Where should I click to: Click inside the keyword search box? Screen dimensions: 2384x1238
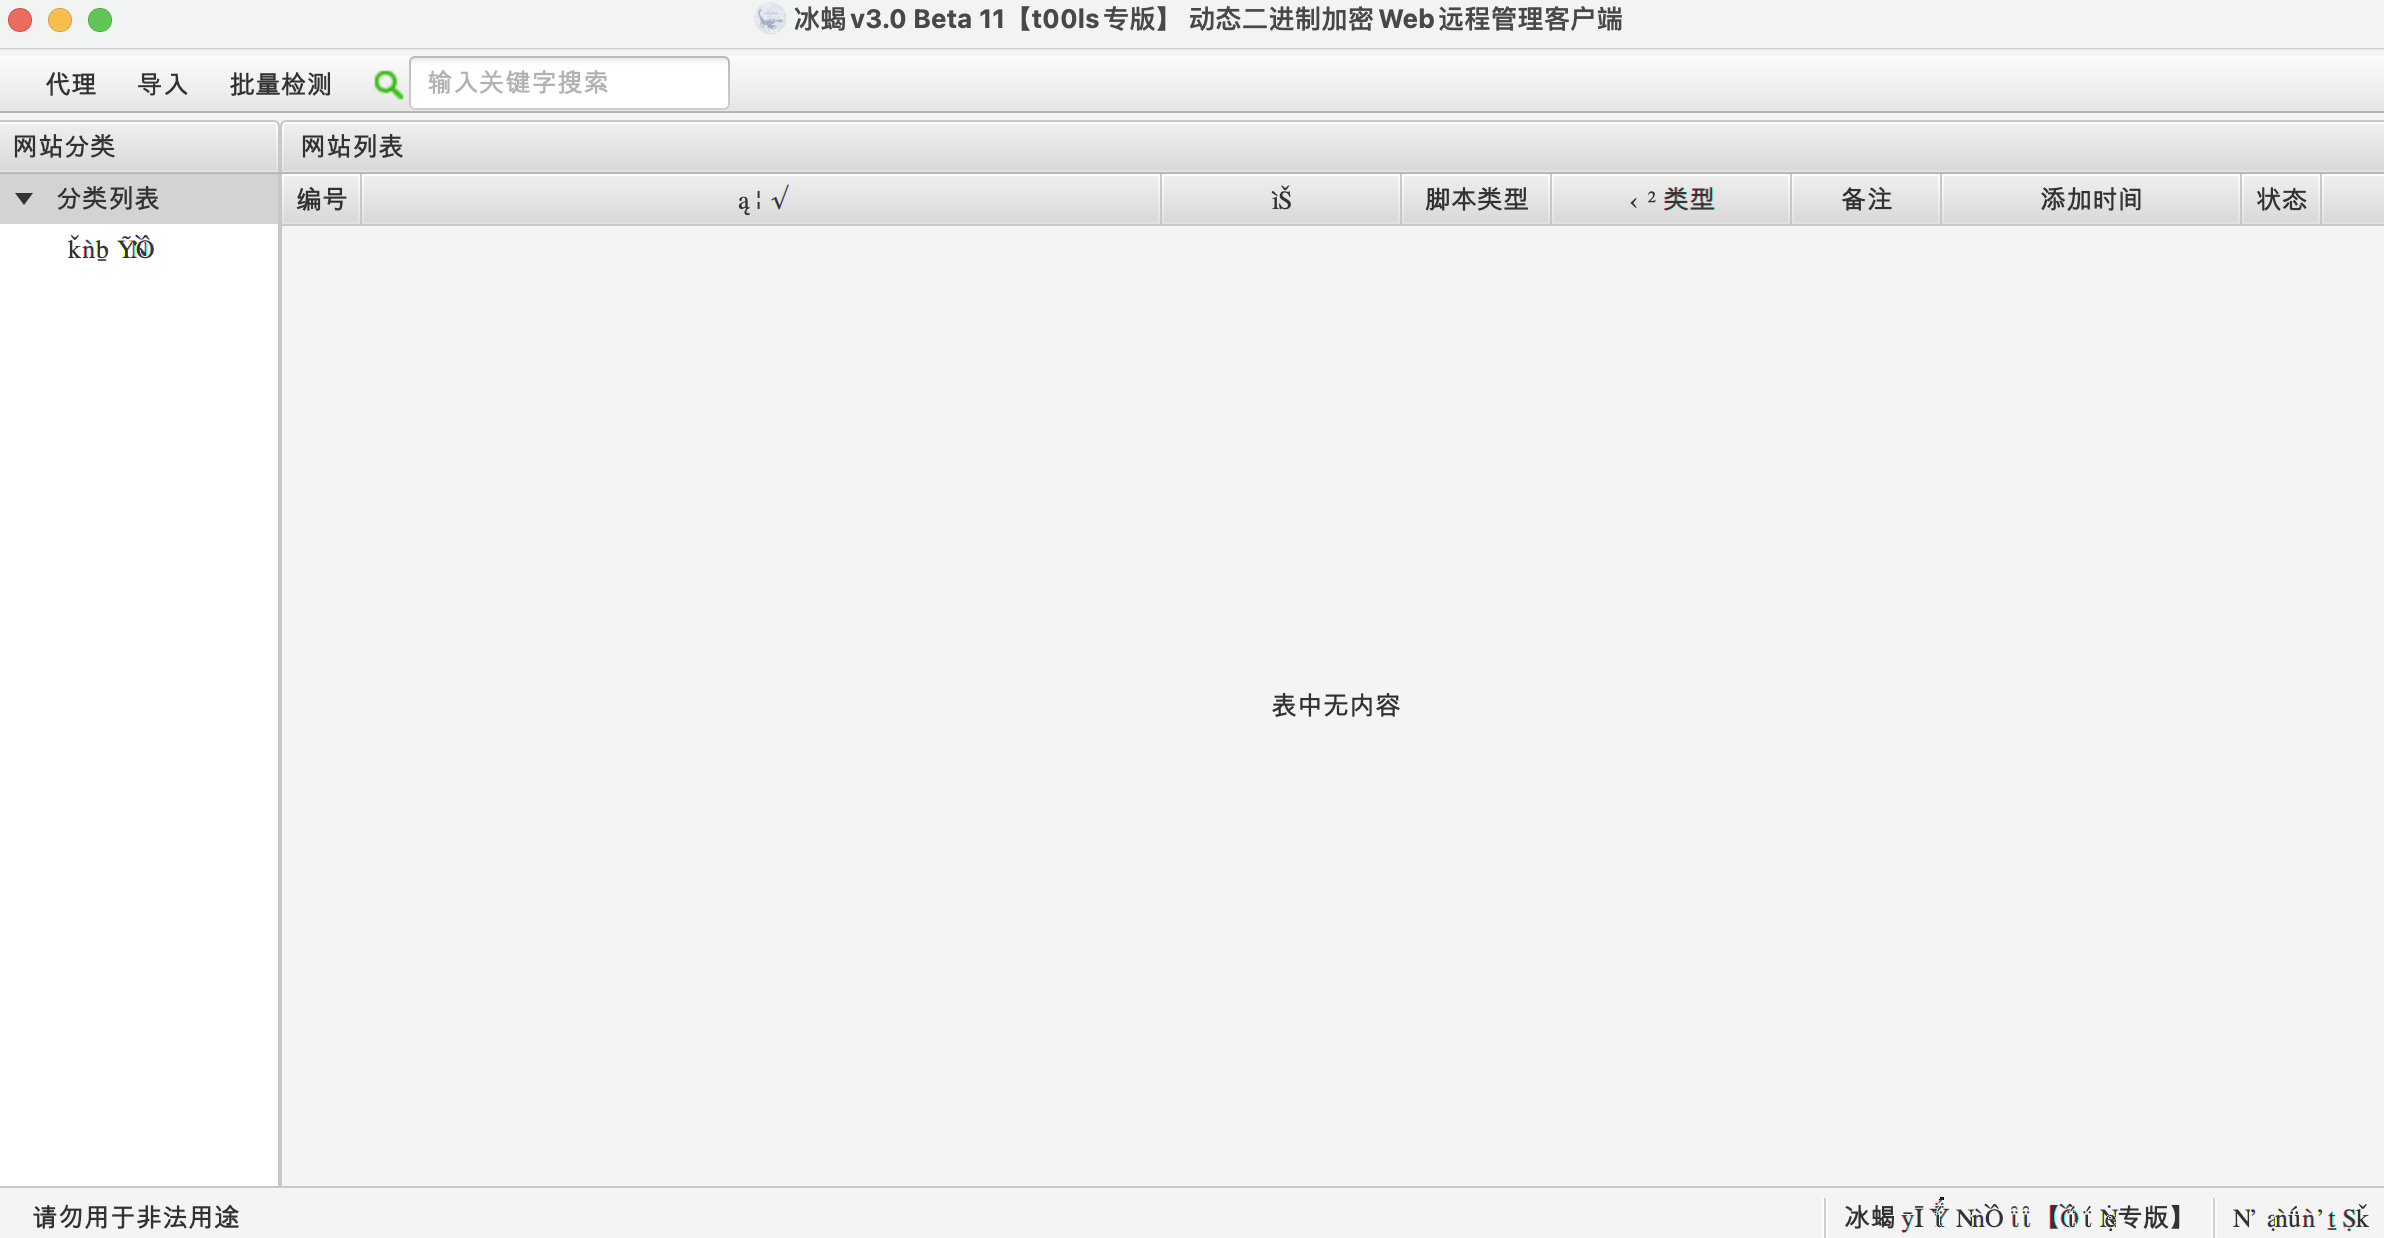click(568, 82)
